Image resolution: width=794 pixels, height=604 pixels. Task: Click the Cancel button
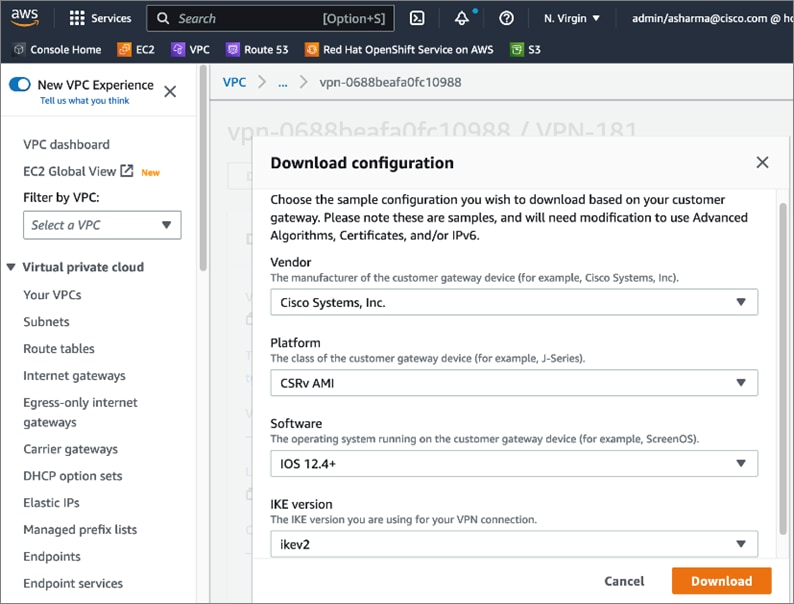tap(624, 581)
